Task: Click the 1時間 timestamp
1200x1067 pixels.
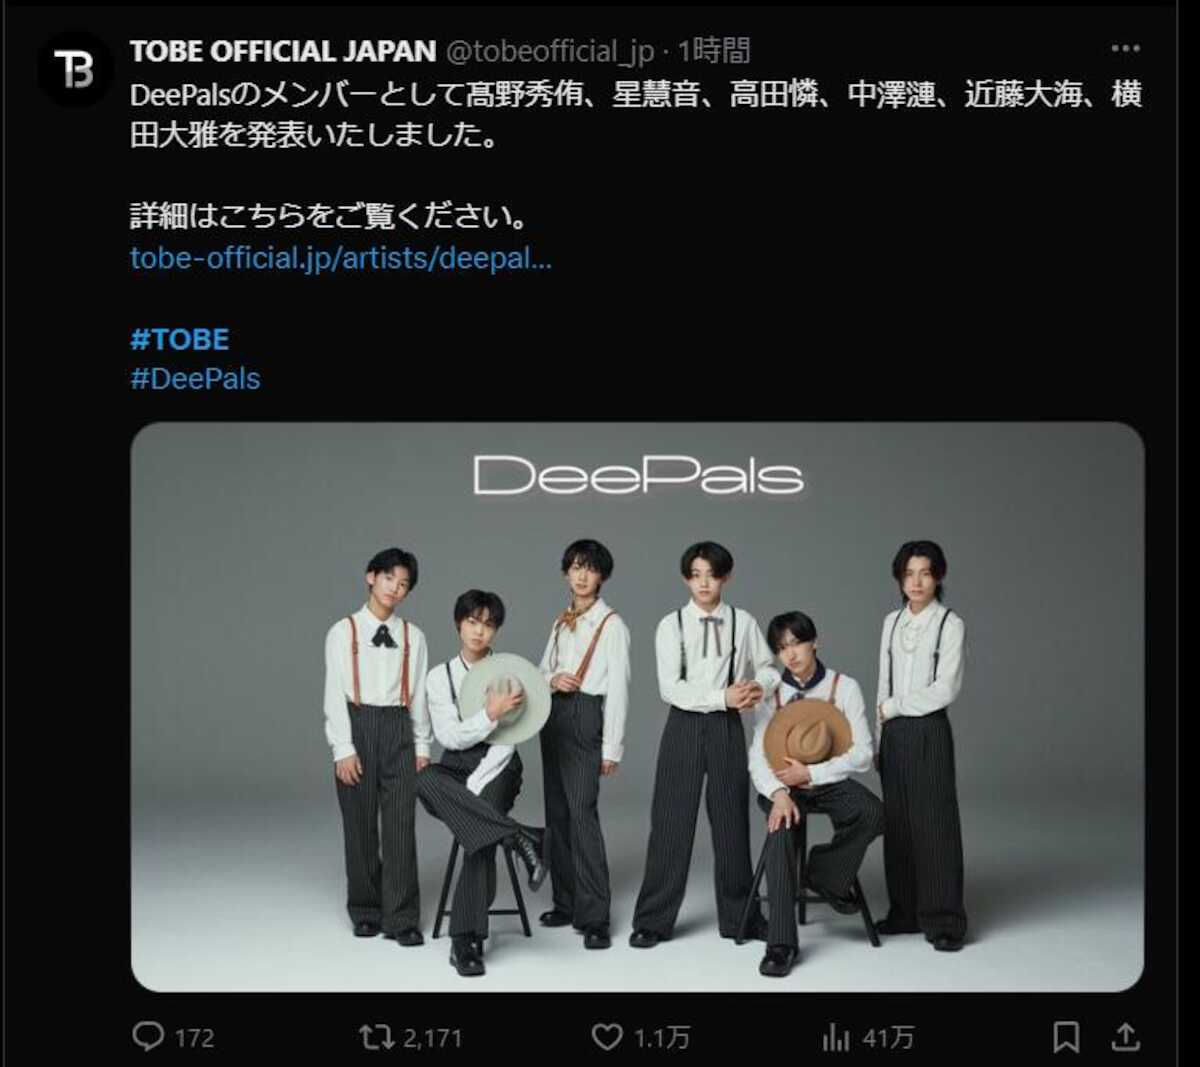Action: pyautogui.click(x=713, y=50)
